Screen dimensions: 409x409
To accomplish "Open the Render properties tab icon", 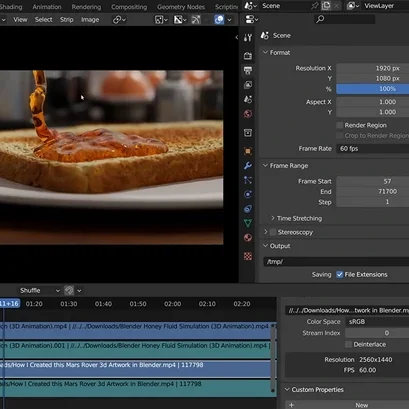I will pos(248,56).
